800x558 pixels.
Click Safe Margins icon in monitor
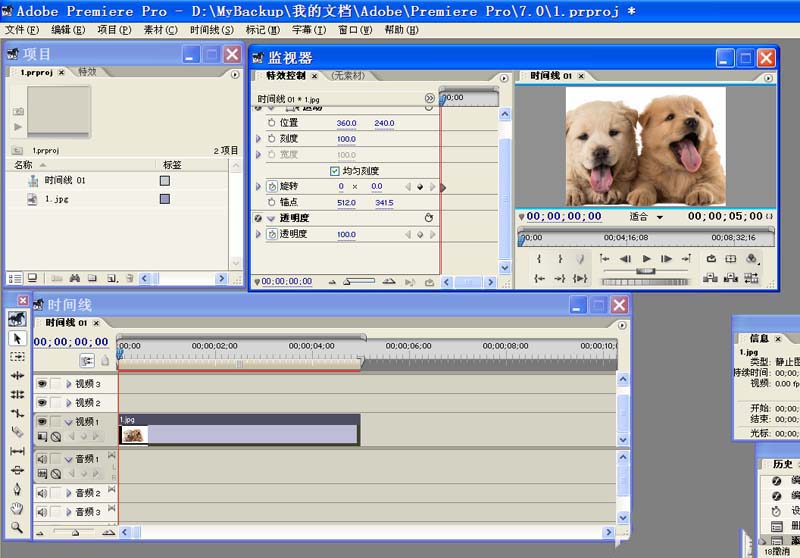point(731,259)
